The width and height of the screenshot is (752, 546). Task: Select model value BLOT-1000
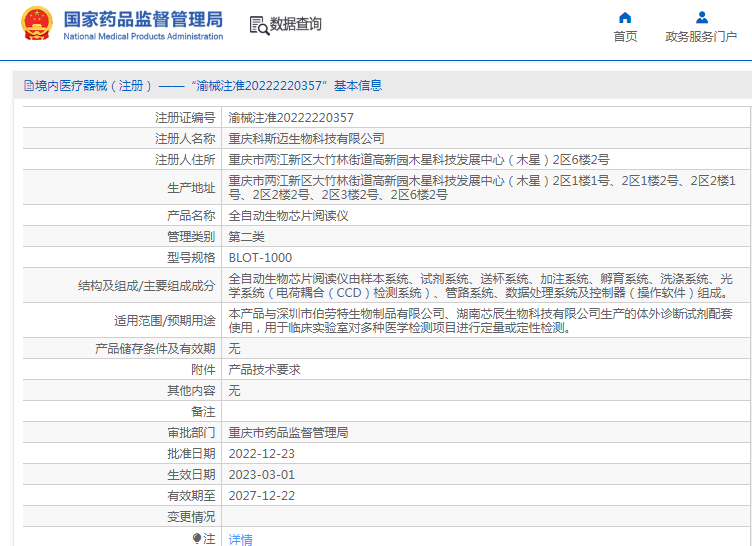260,258
